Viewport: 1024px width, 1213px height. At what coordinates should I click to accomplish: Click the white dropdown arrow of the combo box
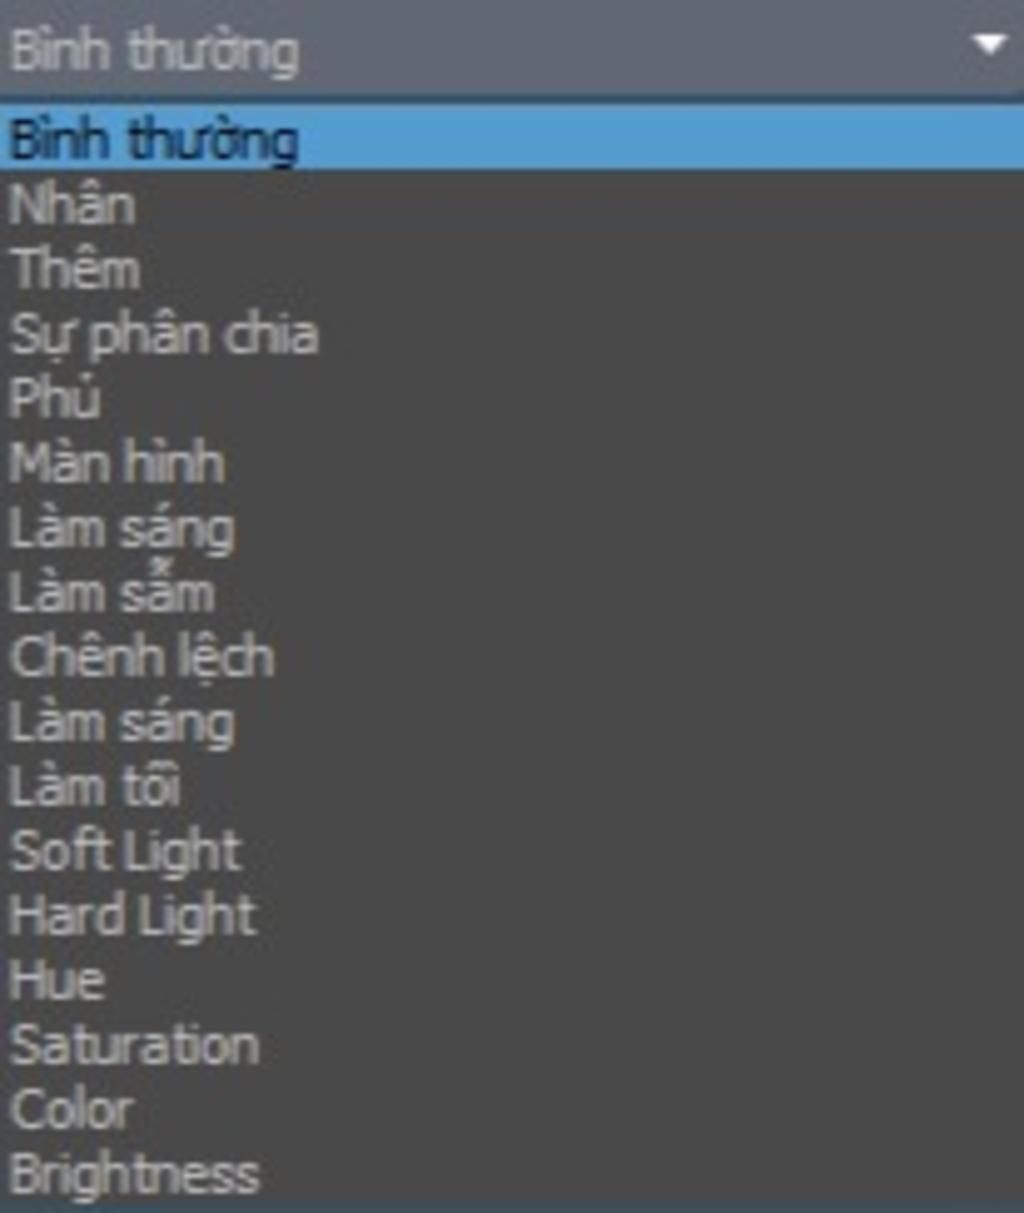[x=988, y=46]
